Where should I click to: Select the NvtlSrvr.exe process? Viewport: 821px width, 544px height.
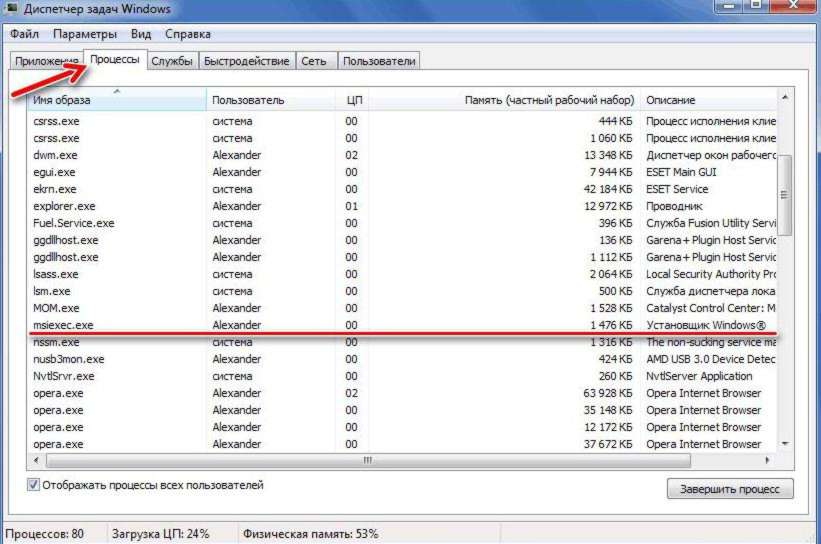[403, 376]
